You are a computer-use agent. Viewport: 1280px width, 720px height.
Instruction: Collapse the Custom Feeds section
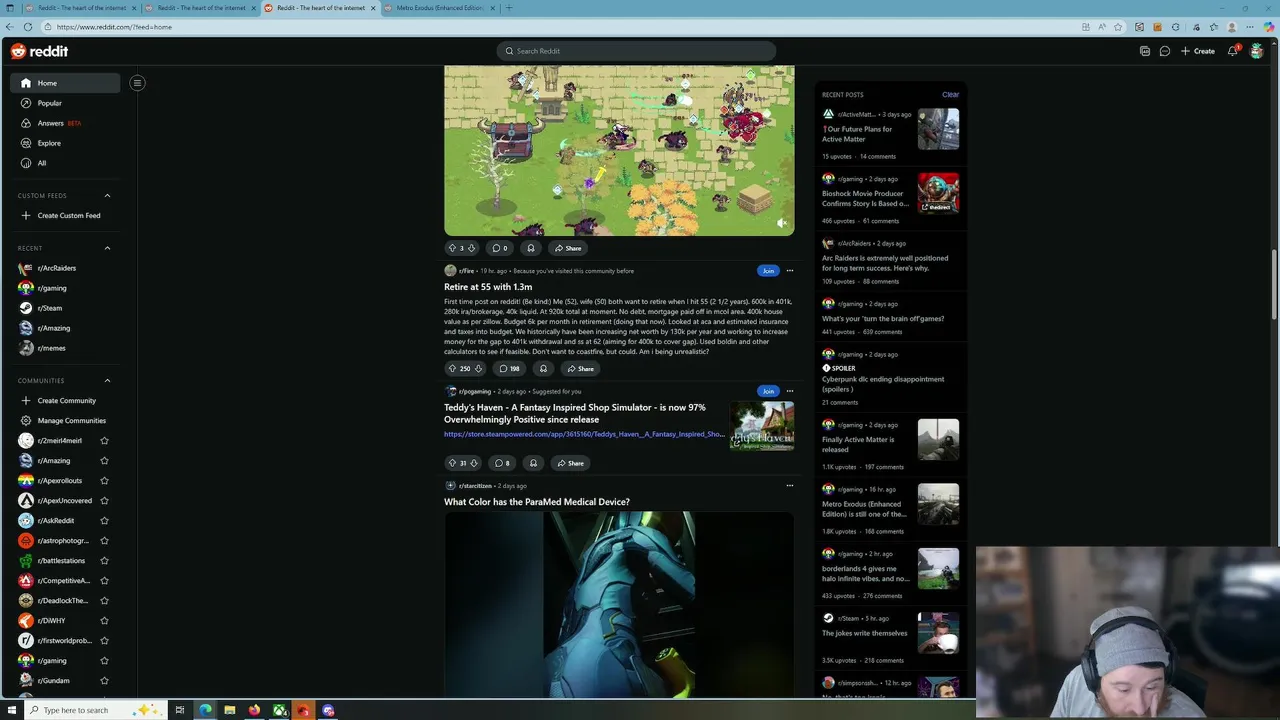[107, 196]
